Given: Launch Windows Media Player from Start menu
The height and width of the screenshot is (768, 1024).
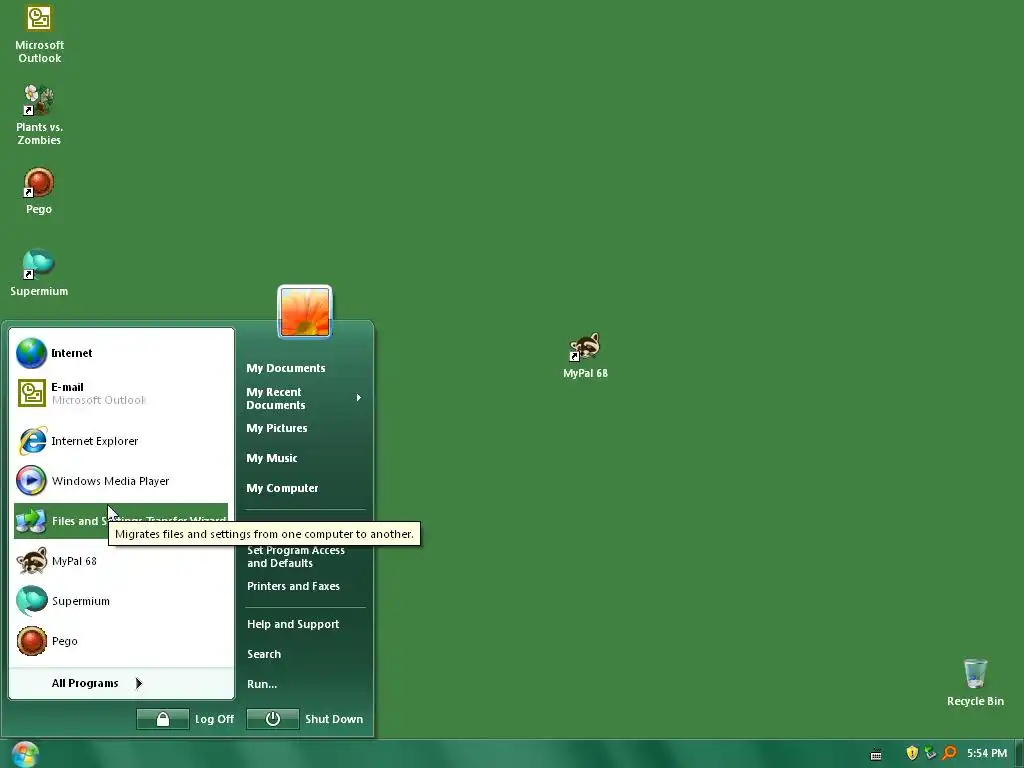Looking at the screenshot, I should pyautogui.click(x=121, y=481).
